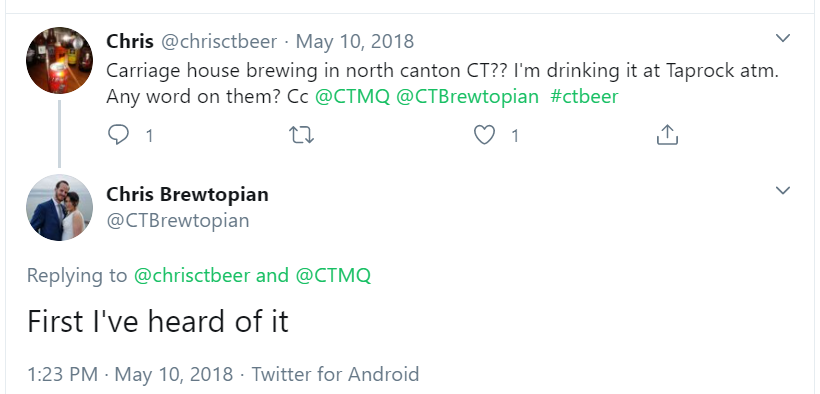Open the share tweet icon
The height and width of the screenshot is (394, 820).
pyautogui.click(x=667, y=134)
